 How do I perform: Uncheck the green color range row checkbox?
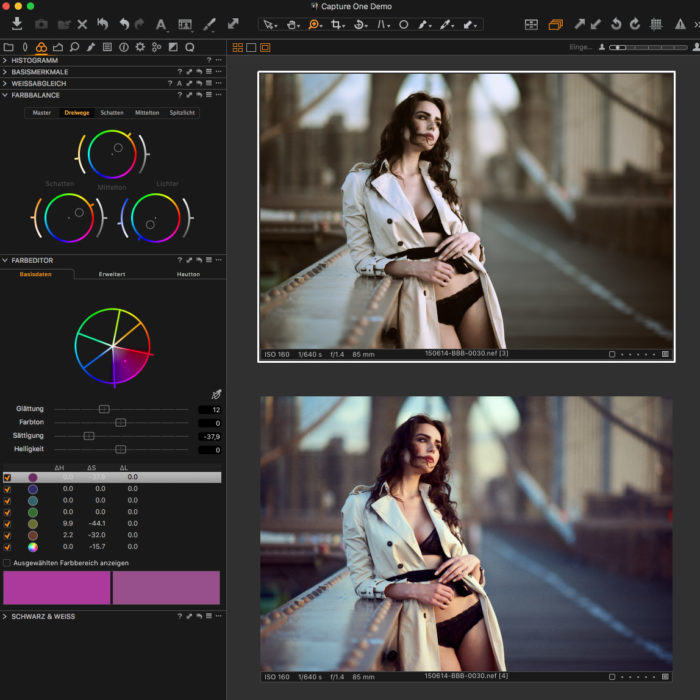pos(7,512)
